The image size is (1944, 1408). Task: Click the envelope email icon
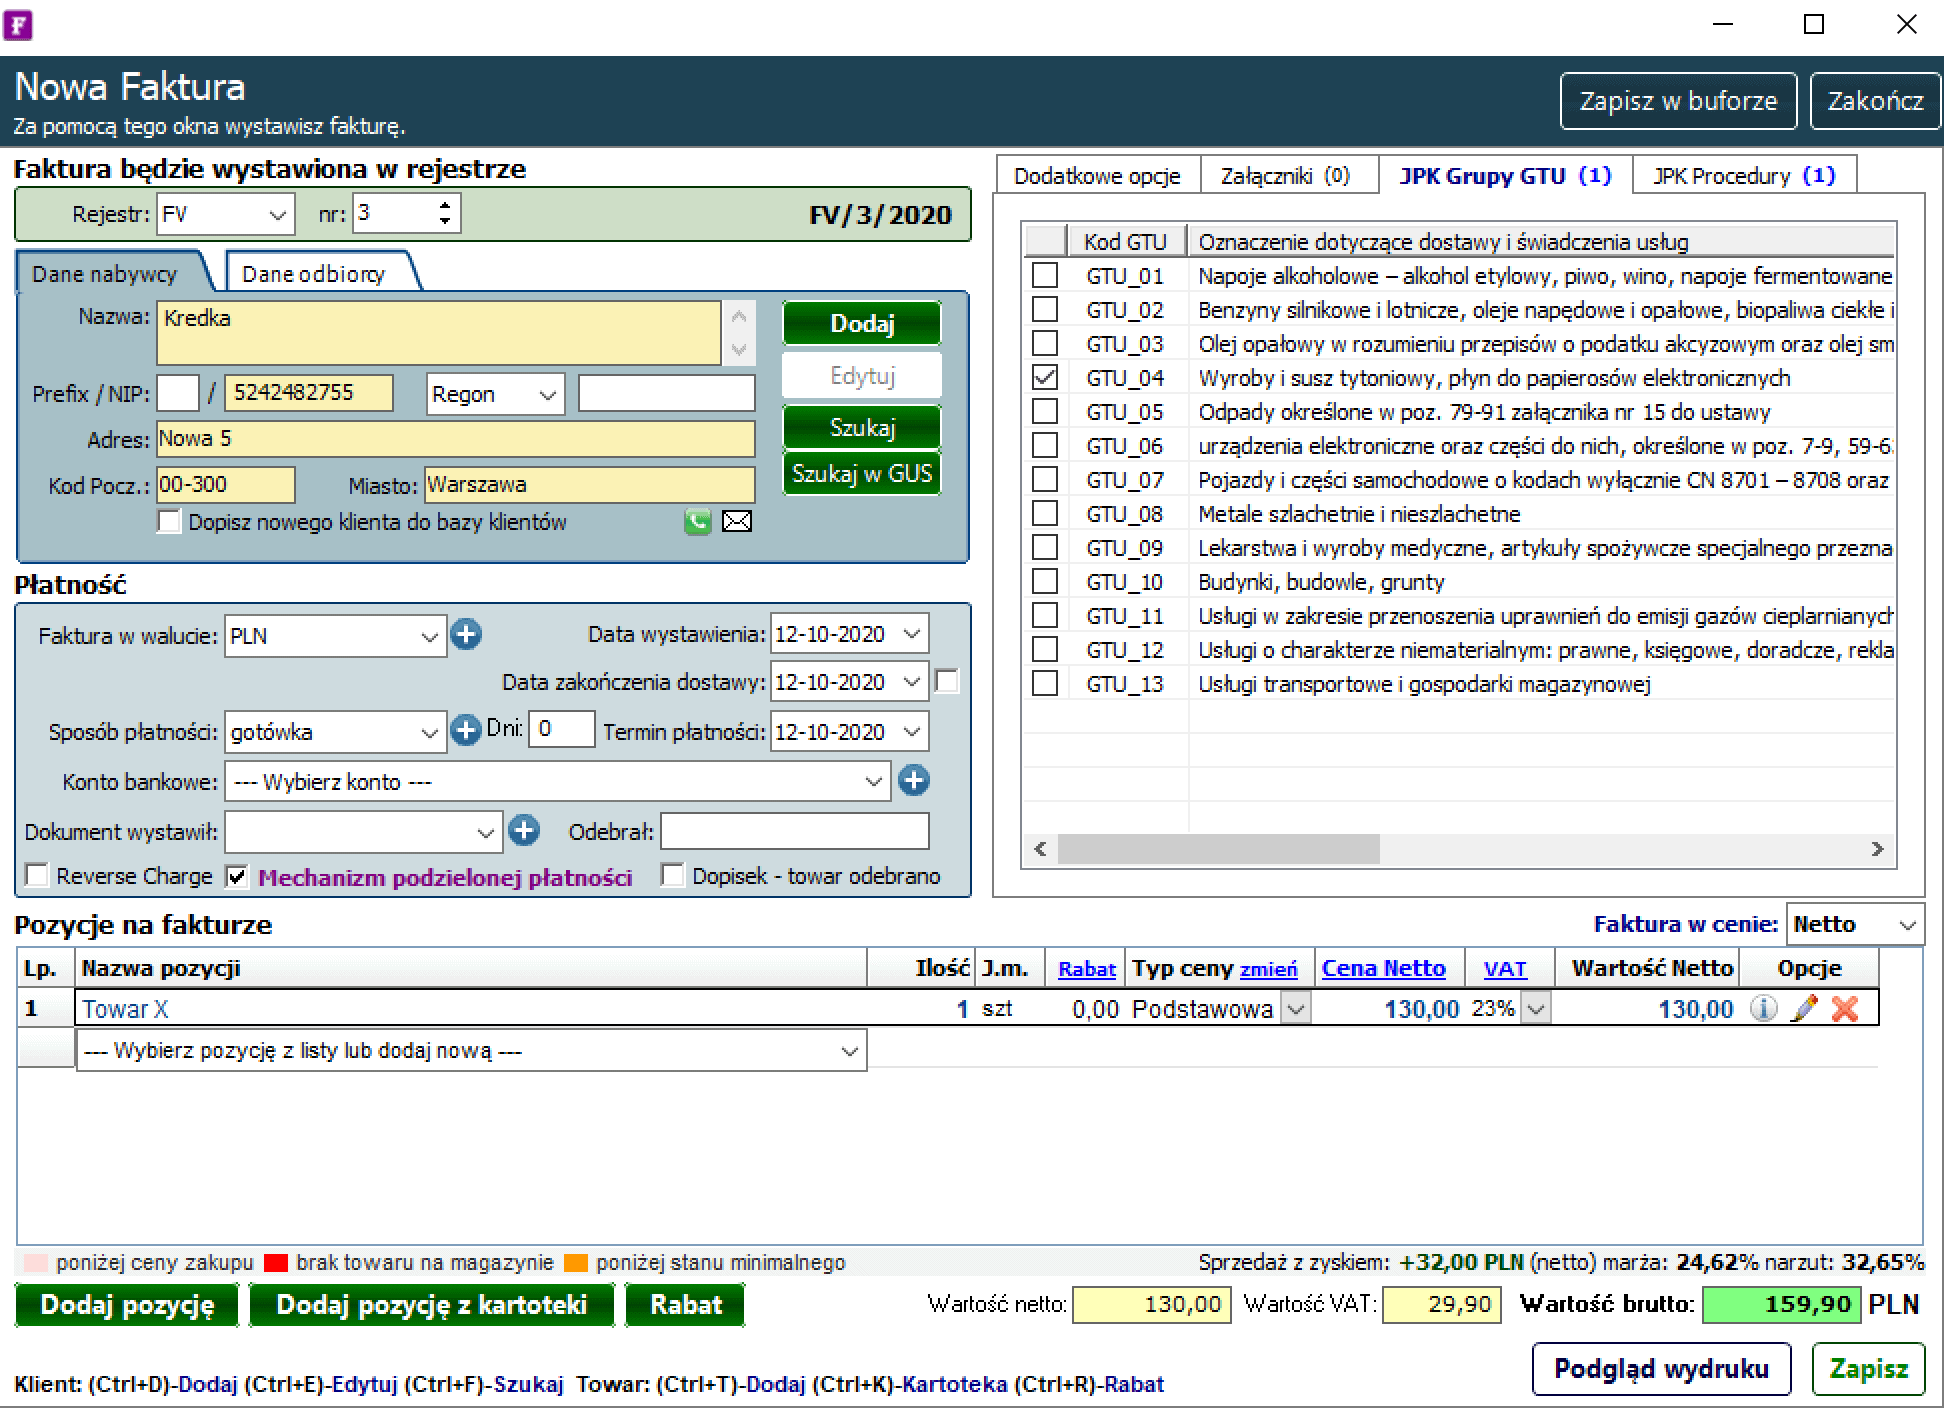pos(737,521)
